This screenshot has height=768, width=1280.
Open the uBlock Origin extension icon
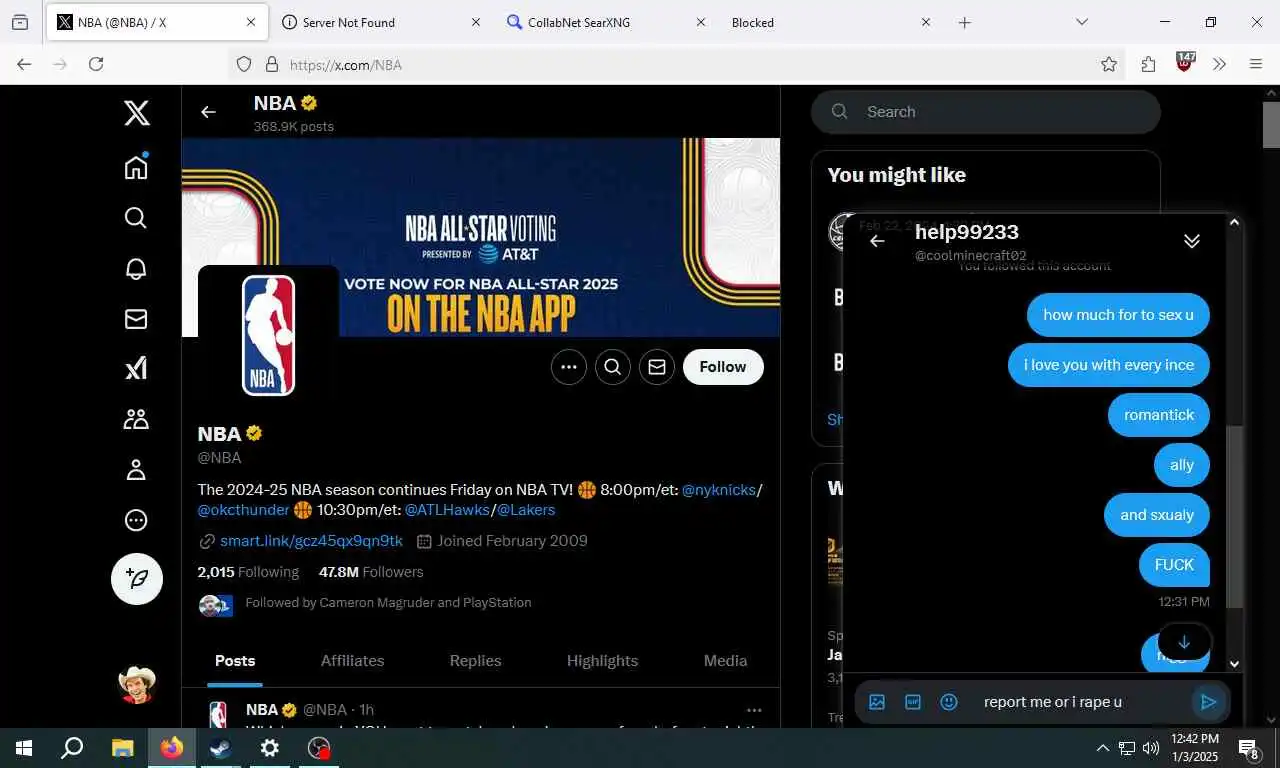click(1185, 62)
